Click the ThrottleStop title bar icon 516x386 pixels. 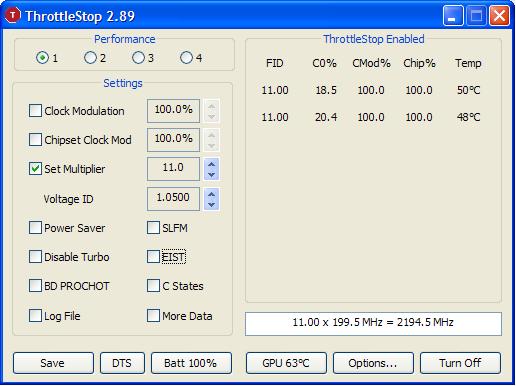pyautogui.click(x=13, y=15)
